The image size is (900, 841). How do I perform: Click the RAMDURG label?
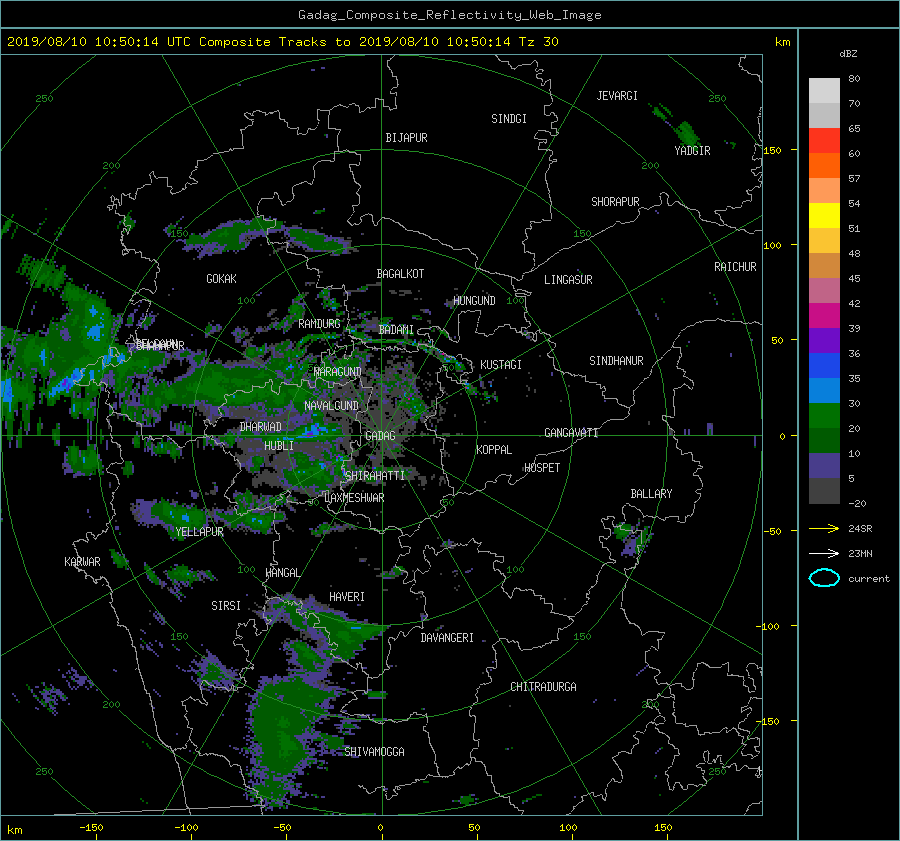(x=319, y=324)
